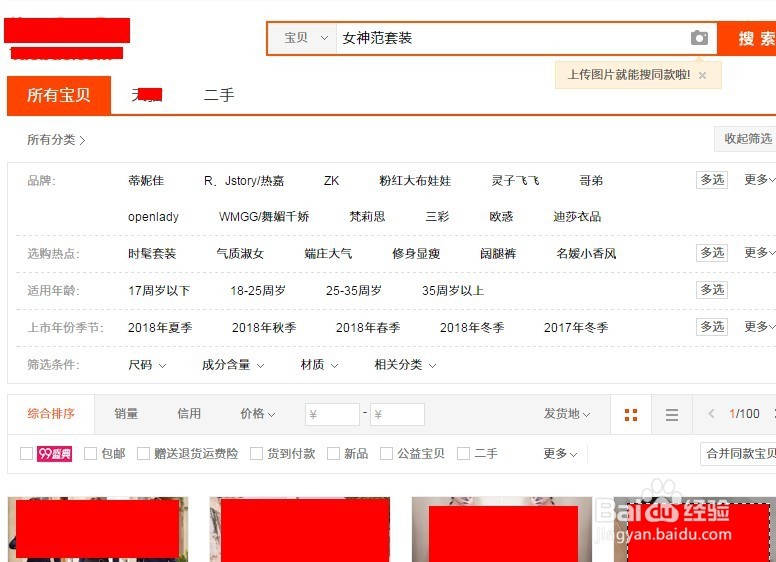Image resolution: width=776 pixels, height=562 pixels.
Task: Expand the 发货地 dropdown
Action: tap(567, 414)
